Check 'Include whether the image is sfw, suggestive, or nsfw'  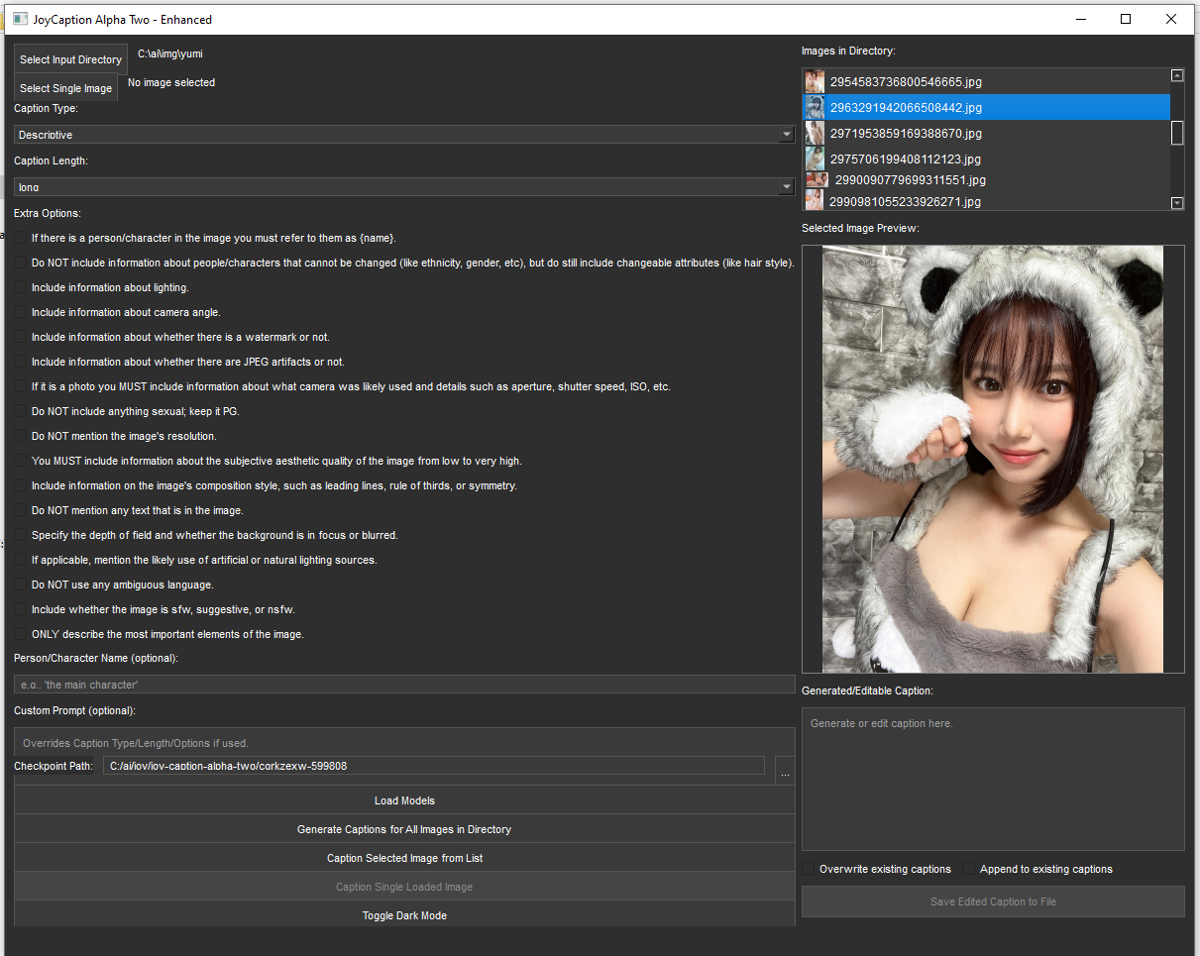(19, 609)
